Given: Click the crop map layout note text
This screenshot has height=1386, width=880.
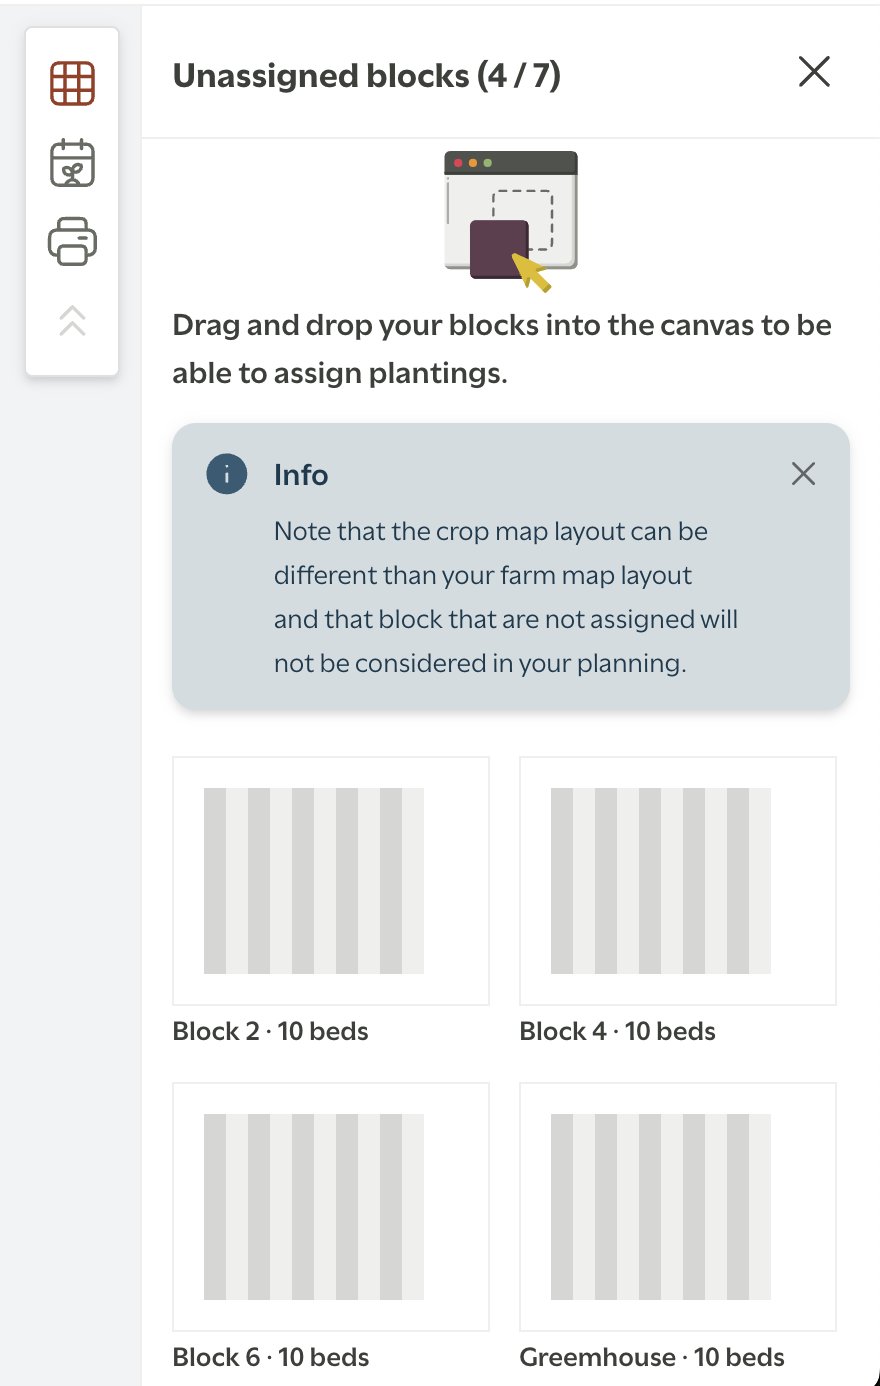Looking at the screenshot, I should (506, 597).
